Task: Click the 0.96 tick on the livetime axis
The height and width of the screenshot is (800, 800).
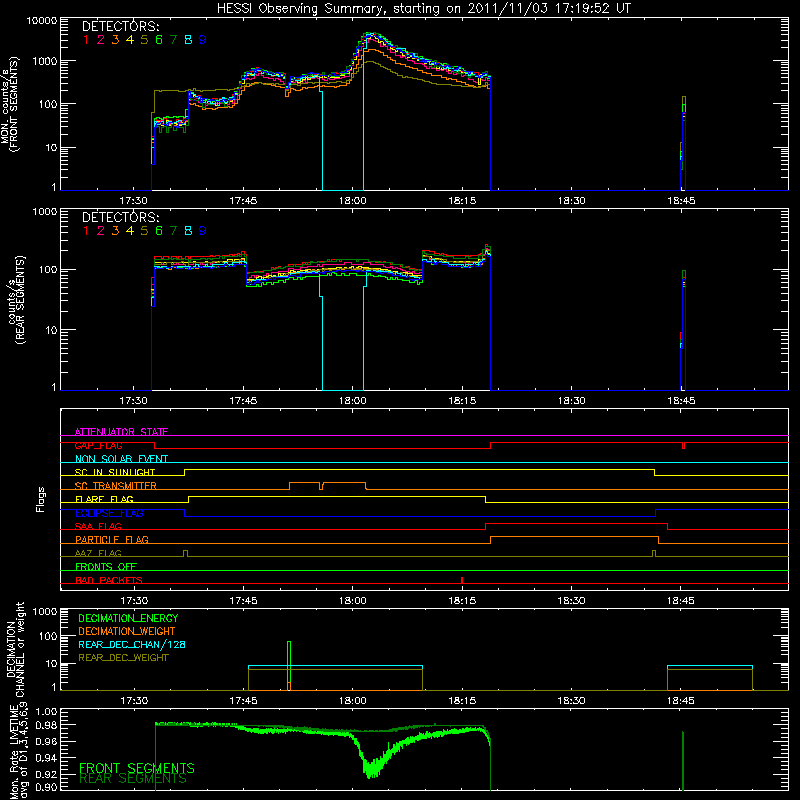Action: [x=46, y=742]
